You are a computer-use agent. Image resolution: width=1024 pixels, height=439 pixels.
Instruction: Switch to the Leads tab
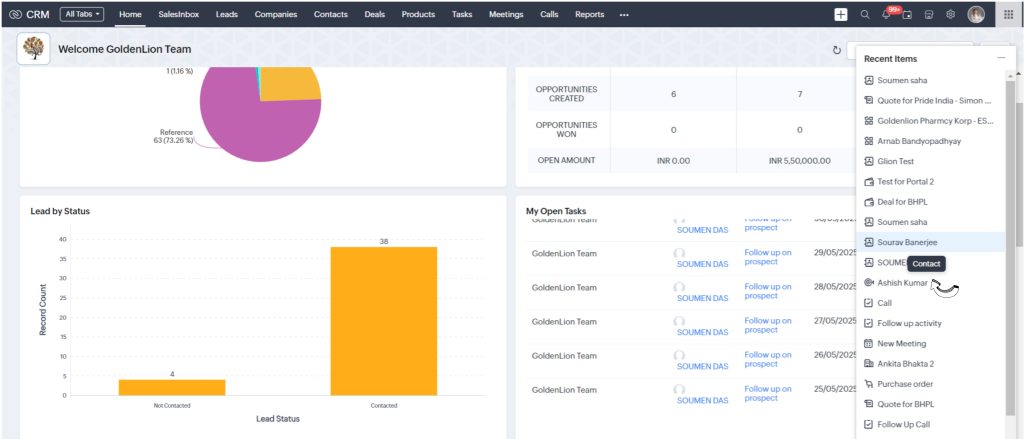click(226, 15)
